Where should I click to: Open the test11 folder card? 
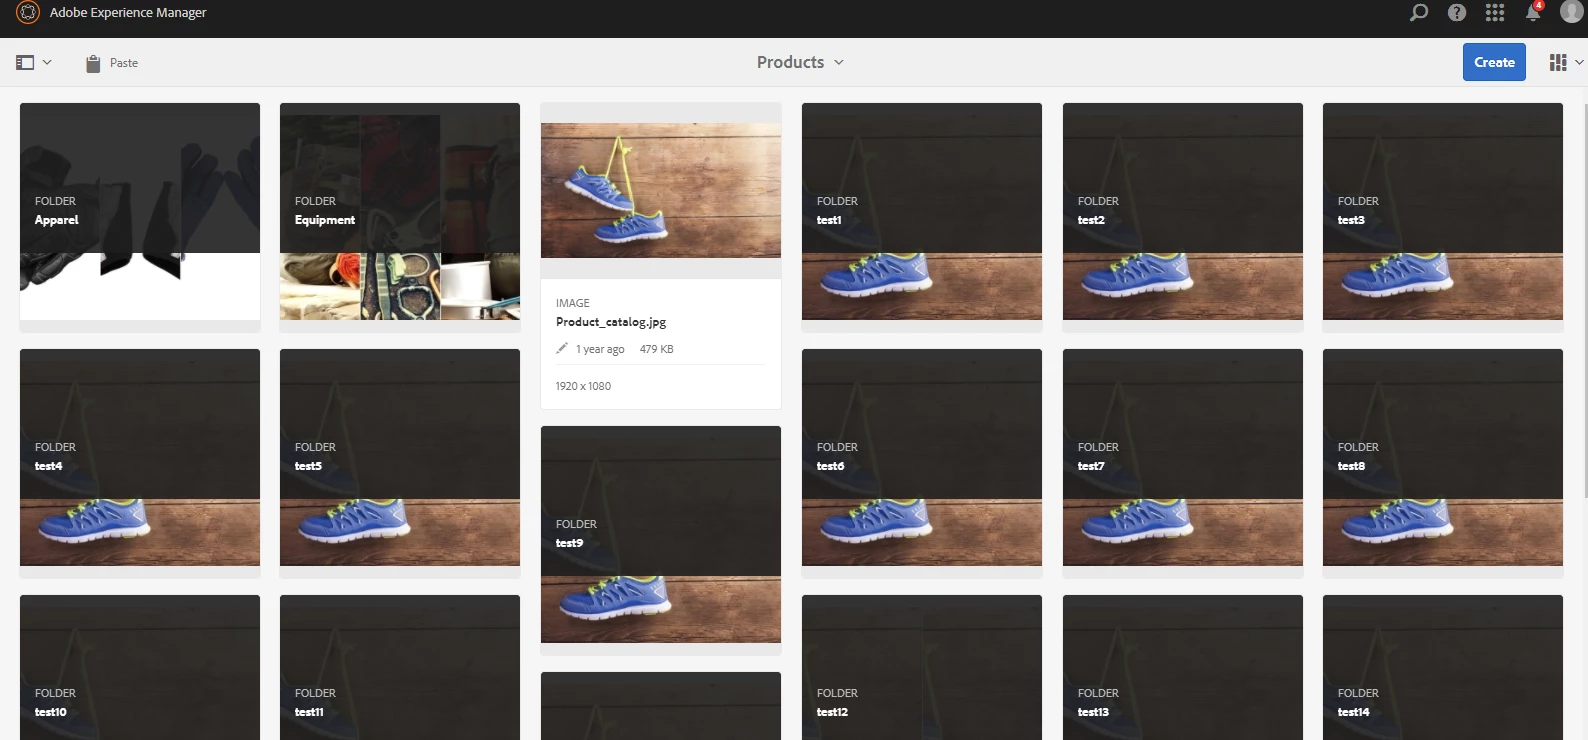400,668
